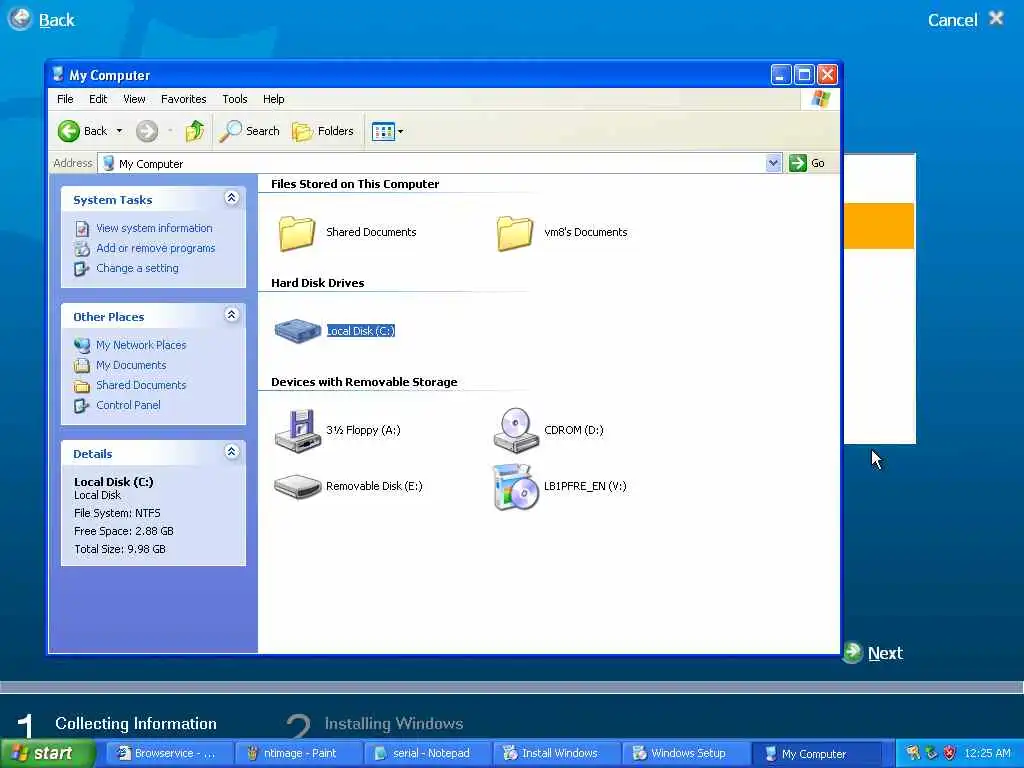Open the Forward button history dropdown arrow

pos(170,131)
